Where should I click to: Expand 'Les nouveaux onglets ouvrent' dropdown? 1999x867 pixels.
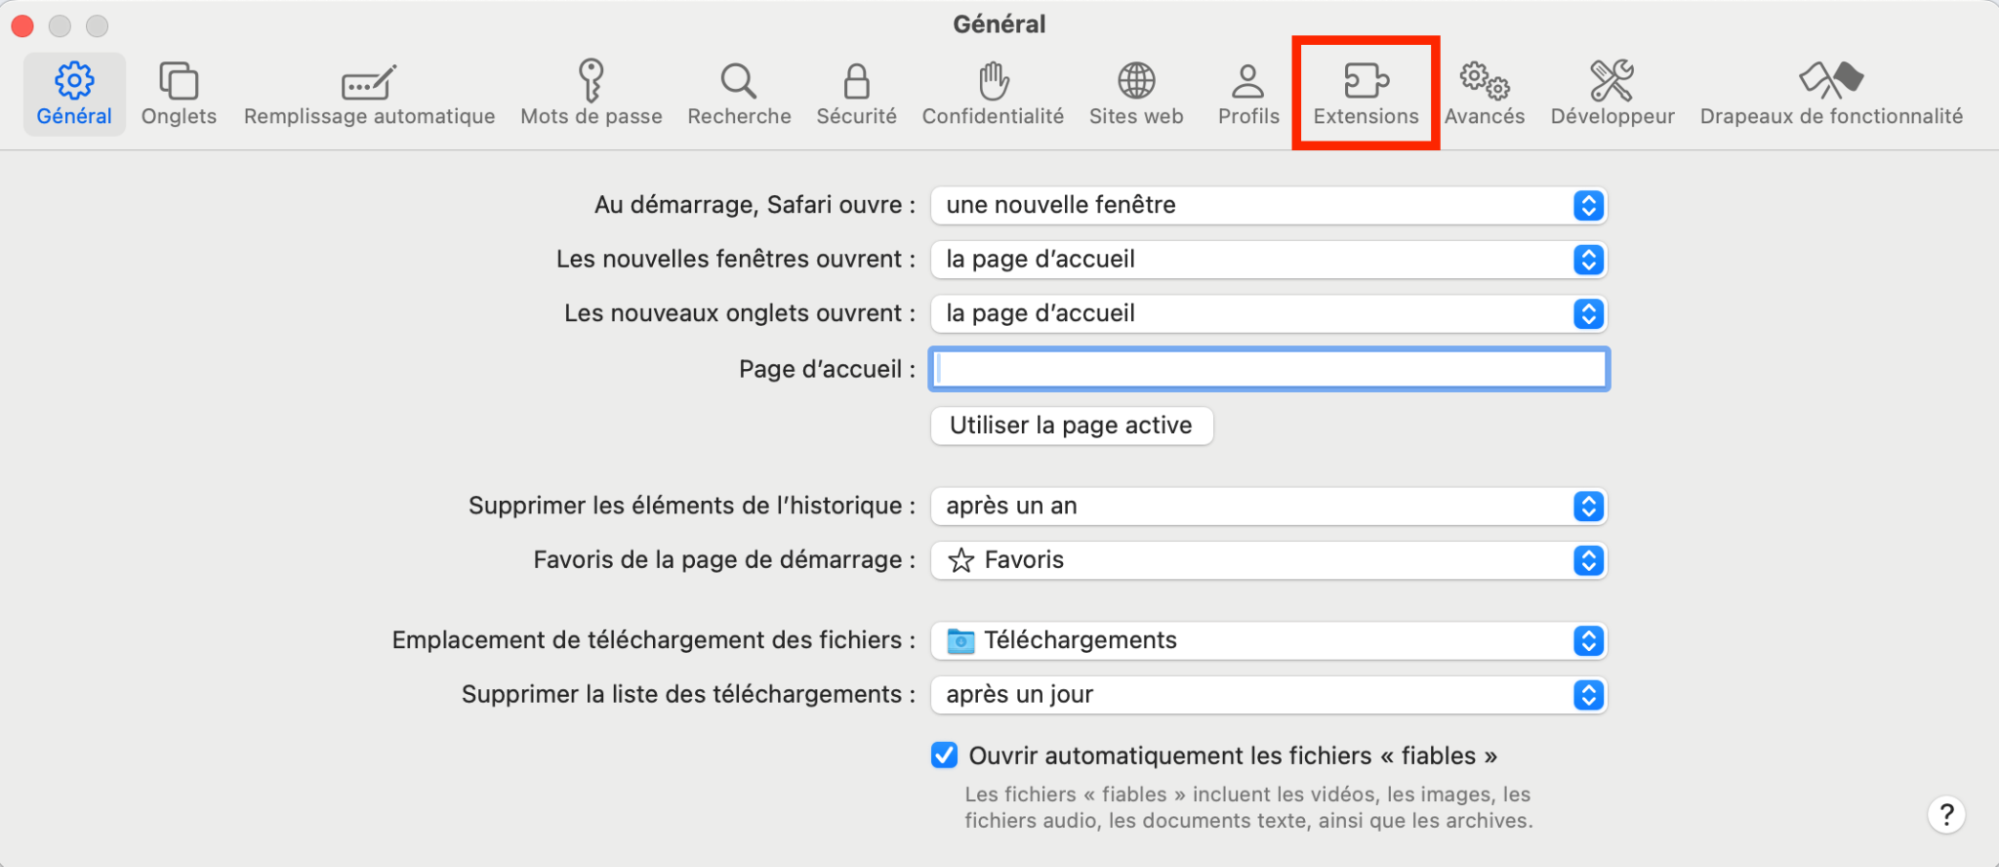1268,313
